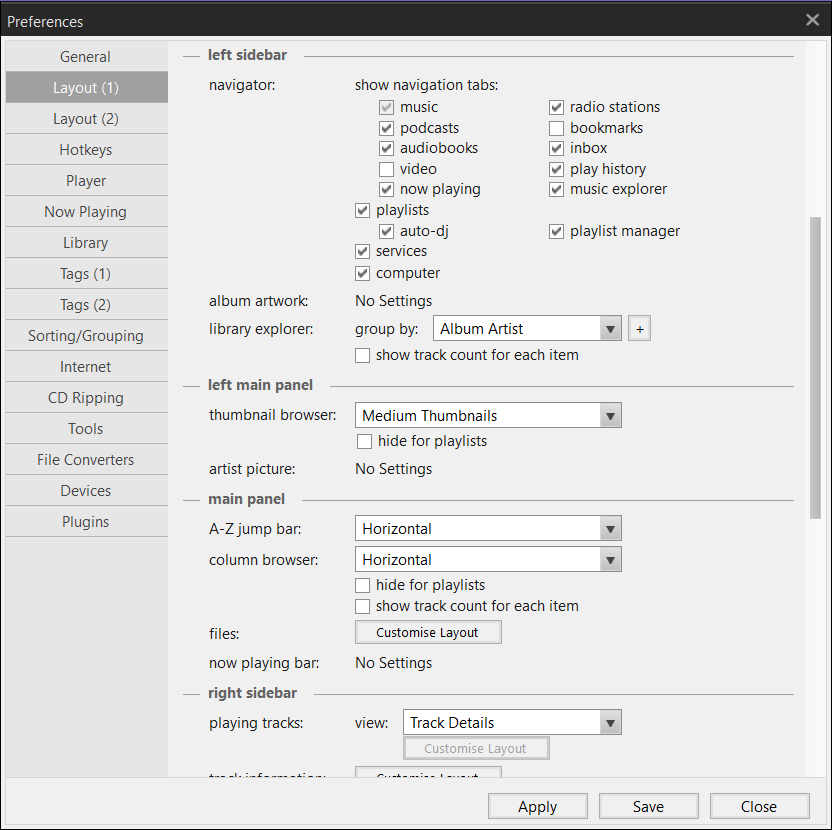This screenshot has width=832, height=830.
Task: Close the Preferences window
Action: [x=812, y=20]
